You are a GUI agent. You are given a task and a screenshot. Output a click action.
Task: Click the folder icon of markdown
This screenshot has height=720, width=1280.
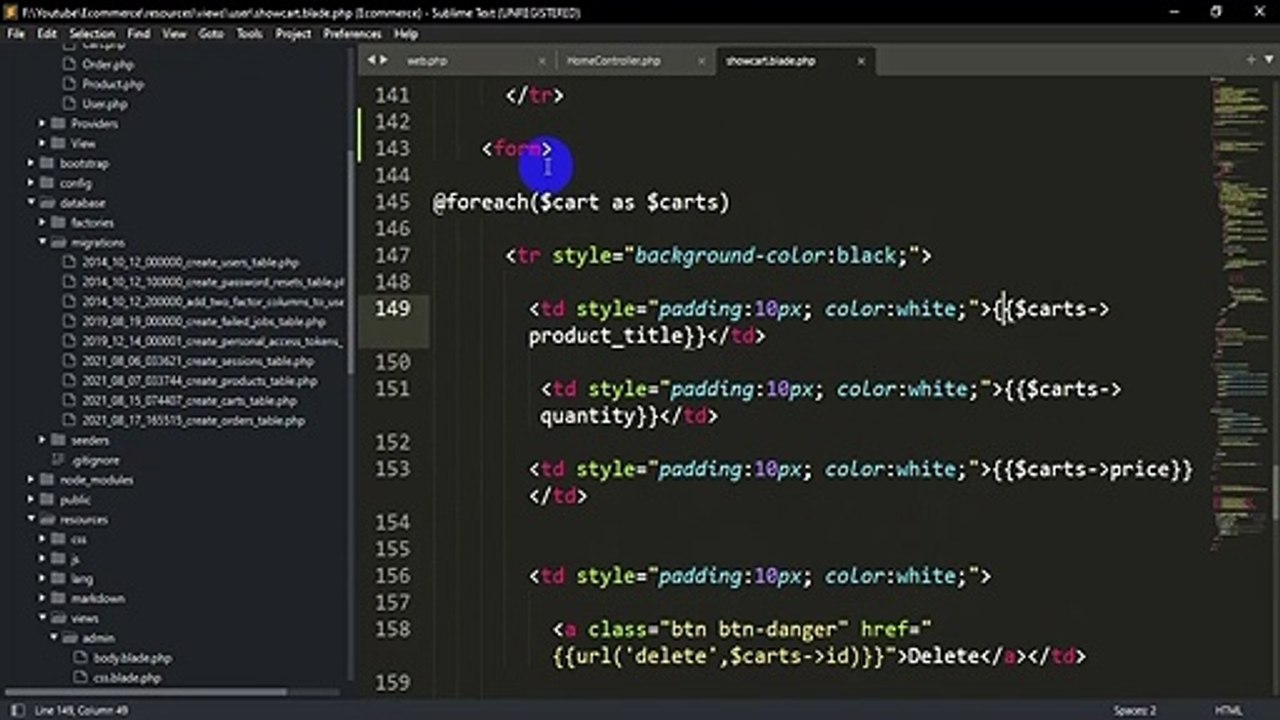58,599
